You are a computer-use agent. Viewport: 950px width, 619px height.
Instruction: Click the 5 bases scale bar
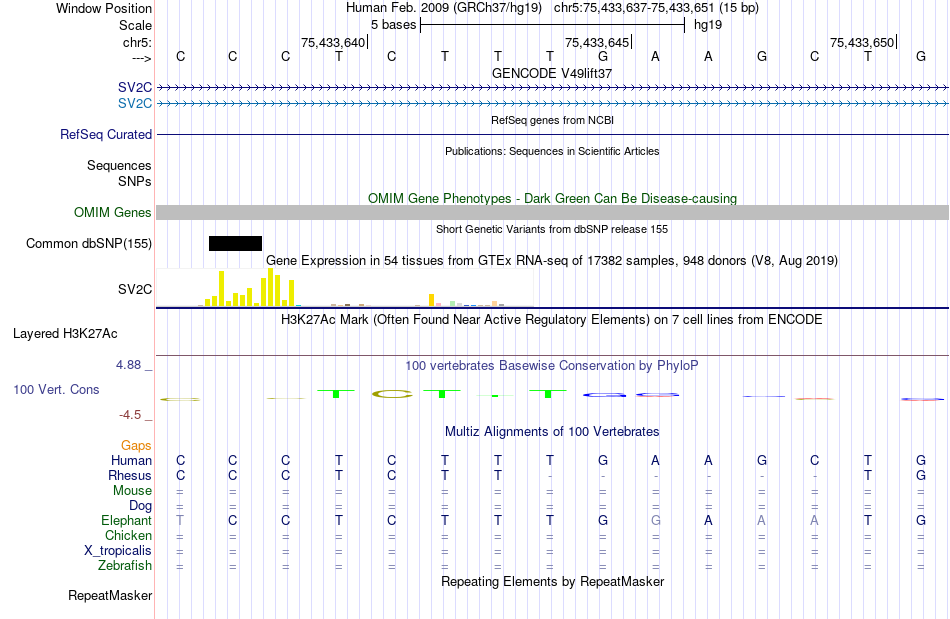[x=552, y=25]
